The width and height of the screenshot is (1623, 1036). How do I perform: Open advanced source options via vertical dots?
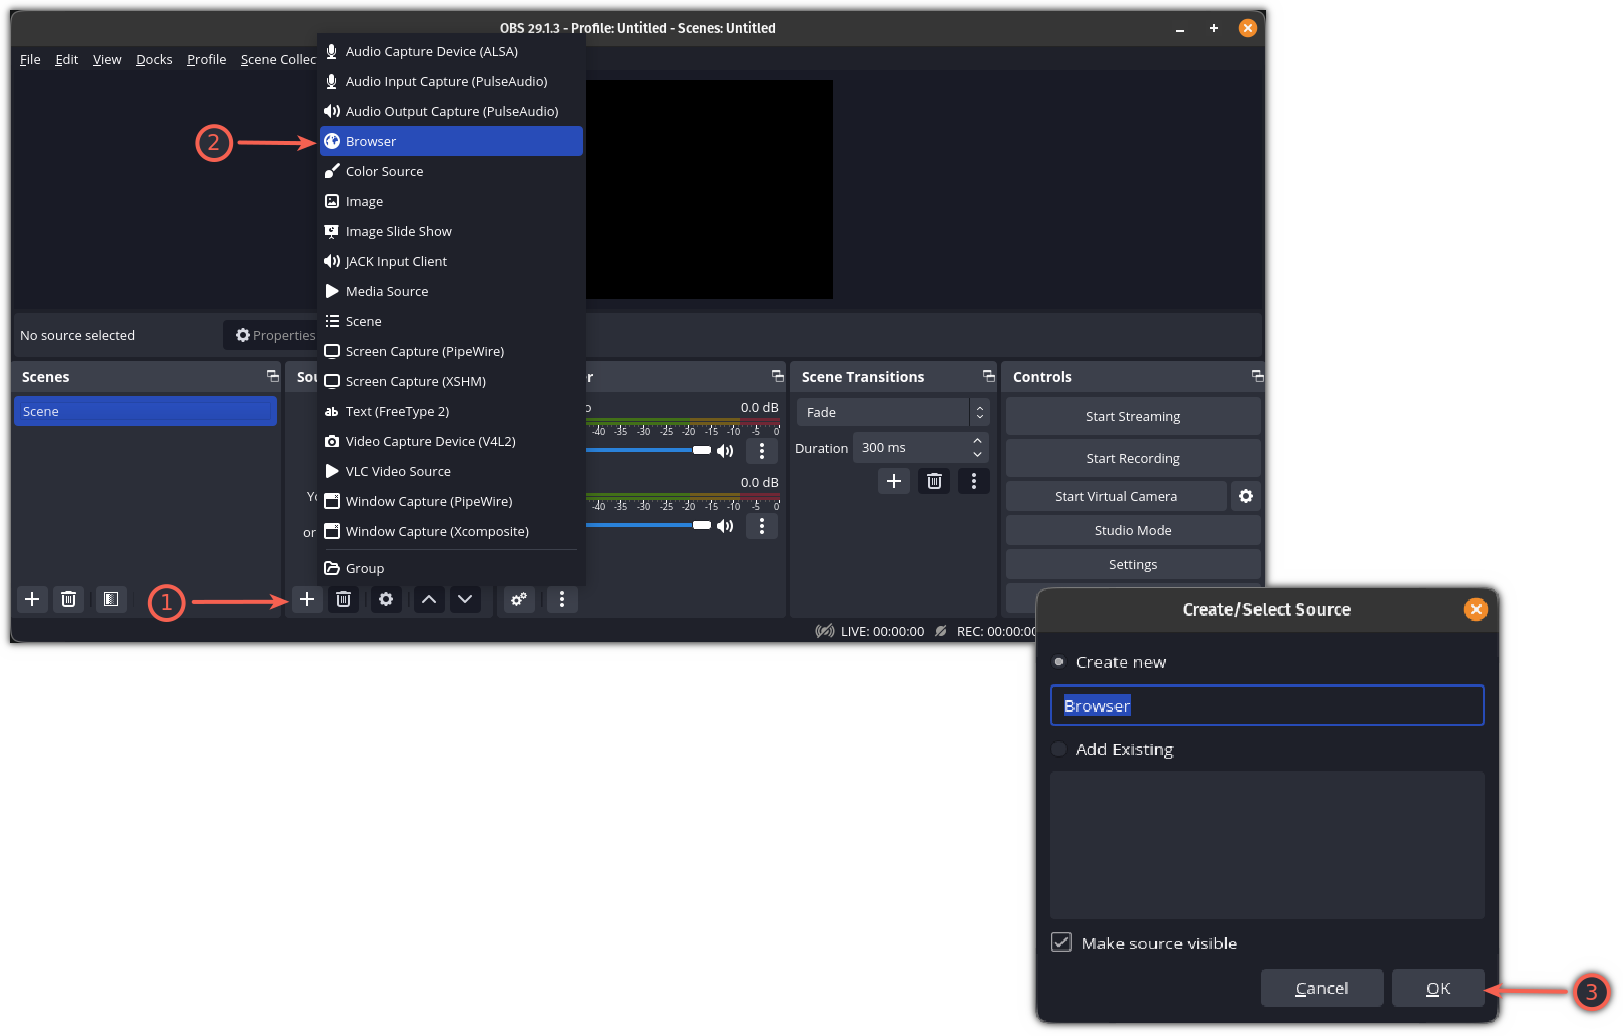(561, 599)
